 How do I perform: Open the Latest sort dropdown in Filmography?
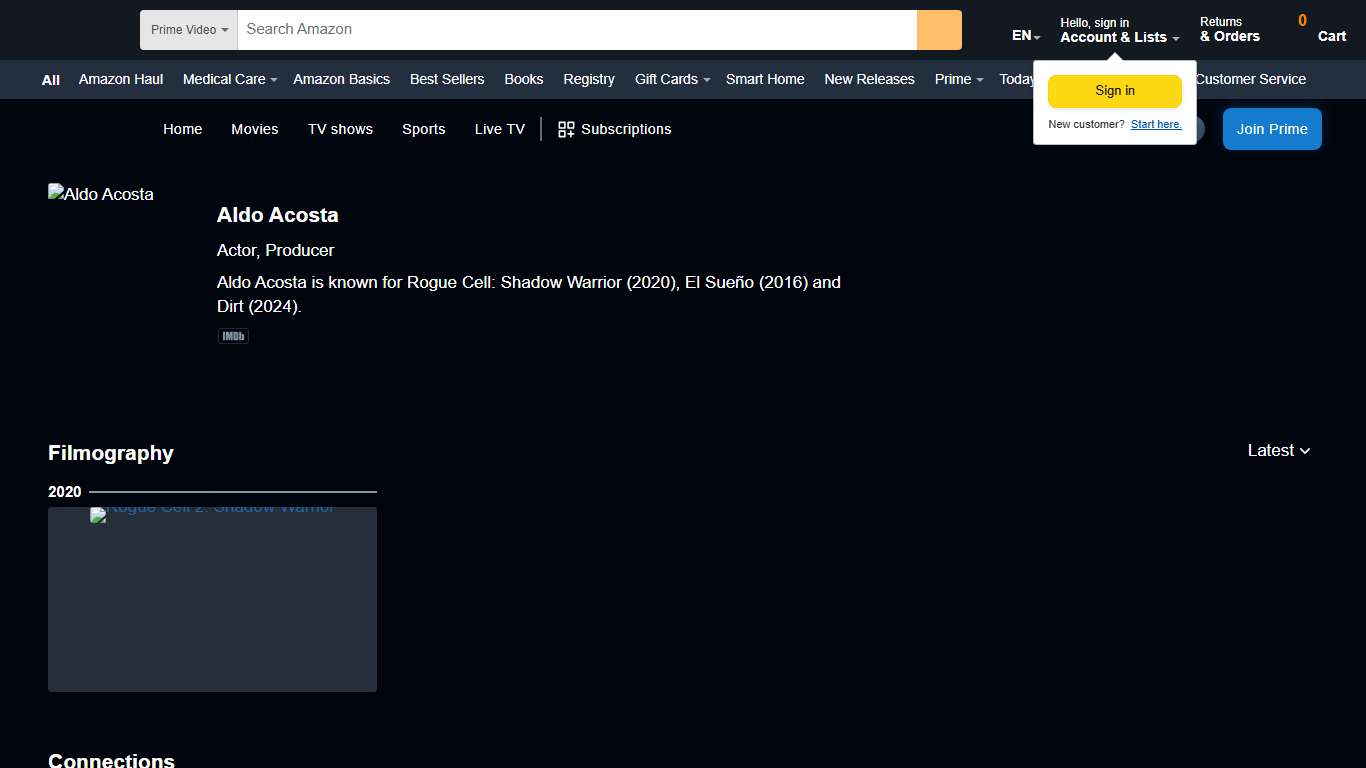(1278, 451)
